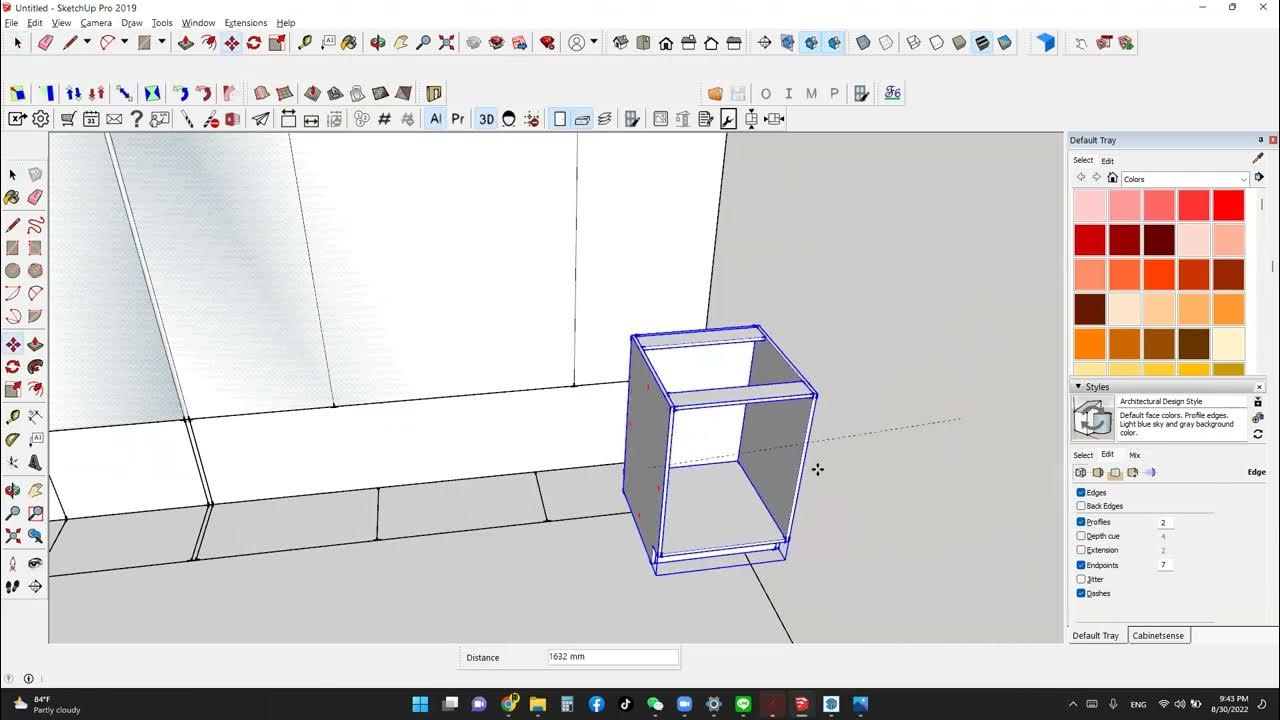Select the Paint Bucket tool in top toolbar
The width and height of the screenshot is (1280, 720).
tap(349, 42)
